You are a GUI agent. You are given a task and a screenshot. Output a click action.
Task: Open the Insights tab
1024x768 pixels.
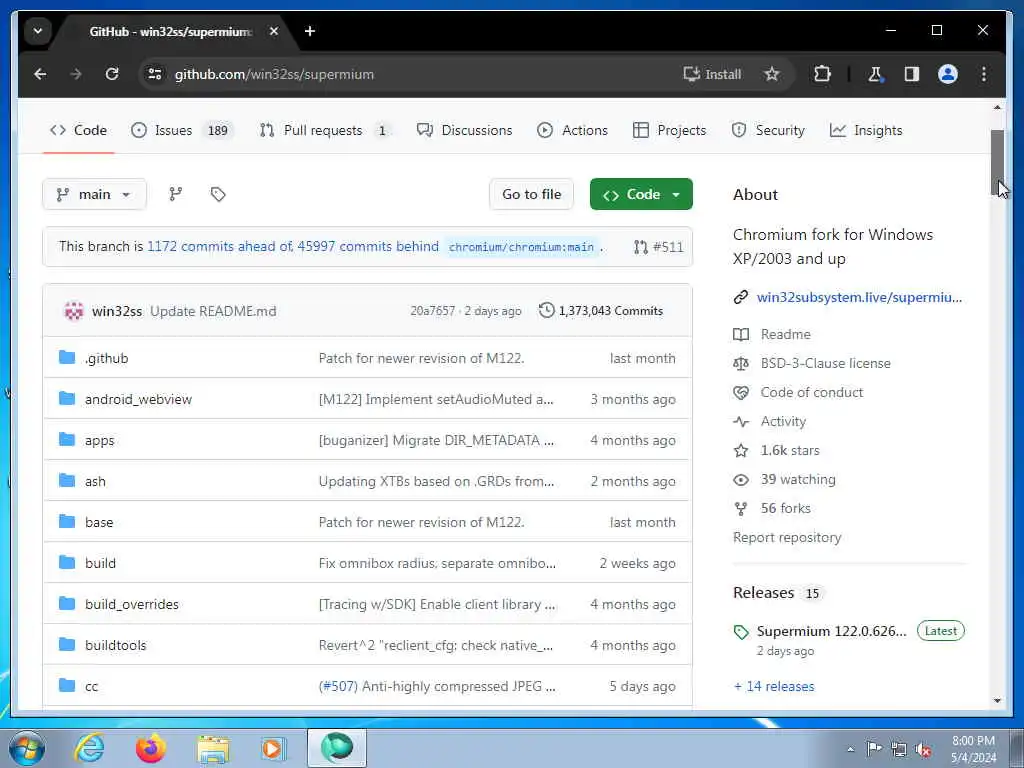(x=866, y=131)
